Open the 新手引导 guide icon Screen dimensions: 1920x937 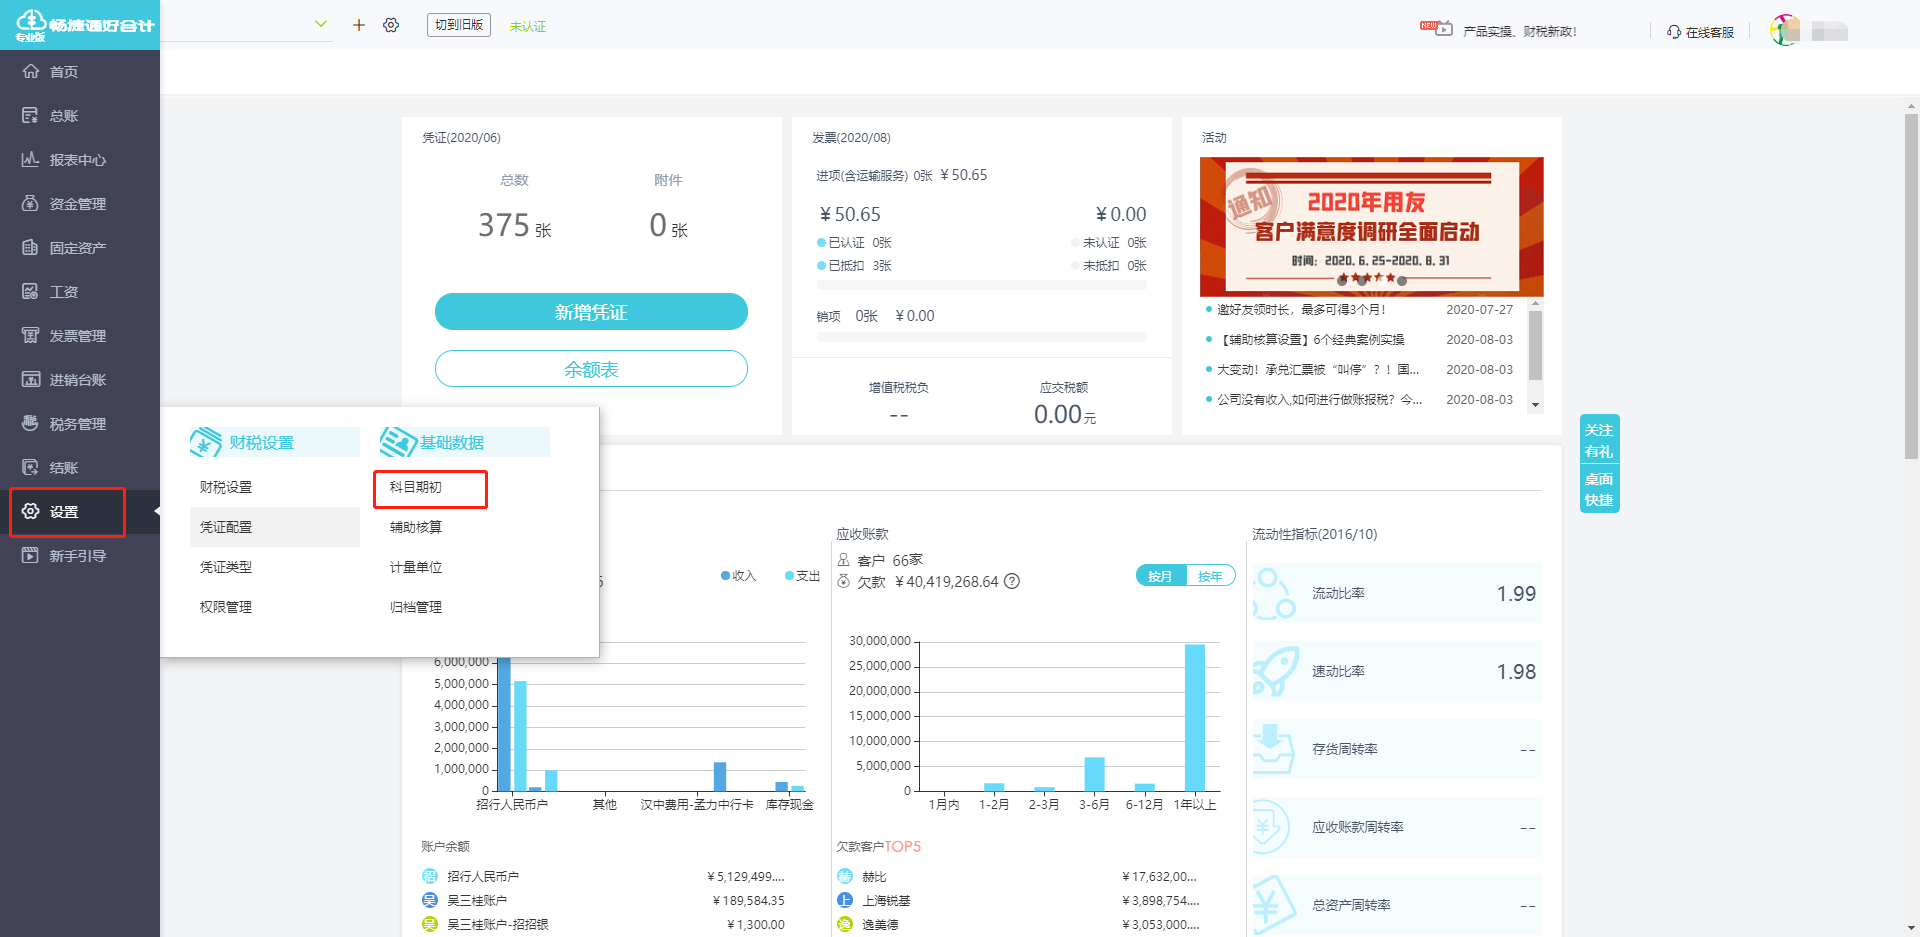pos(31,555)
